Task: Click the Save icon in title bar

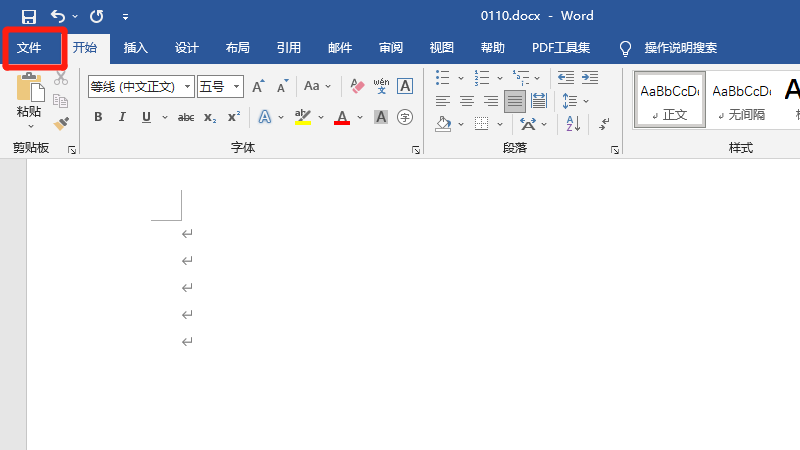Action: coord(28,16)
